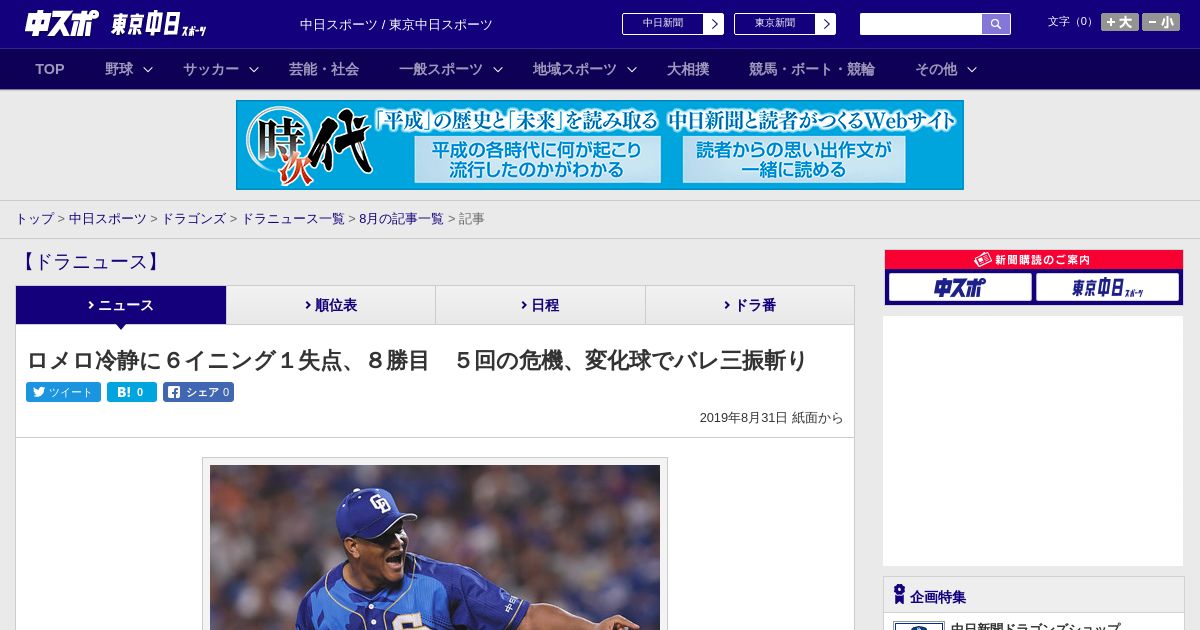This screenshot has width=1200, height=630.
Task: Select the 順位表 tab
Action: click(331, 305)
